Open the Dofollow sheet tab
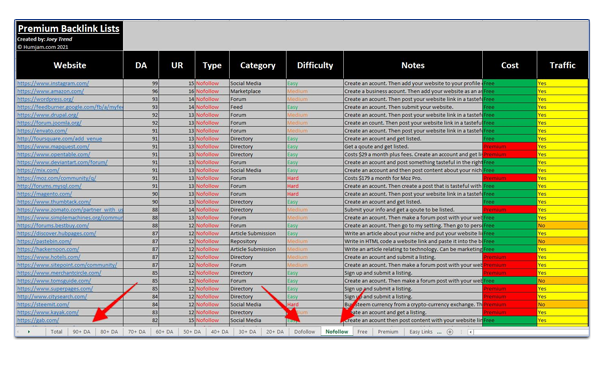 304,332
